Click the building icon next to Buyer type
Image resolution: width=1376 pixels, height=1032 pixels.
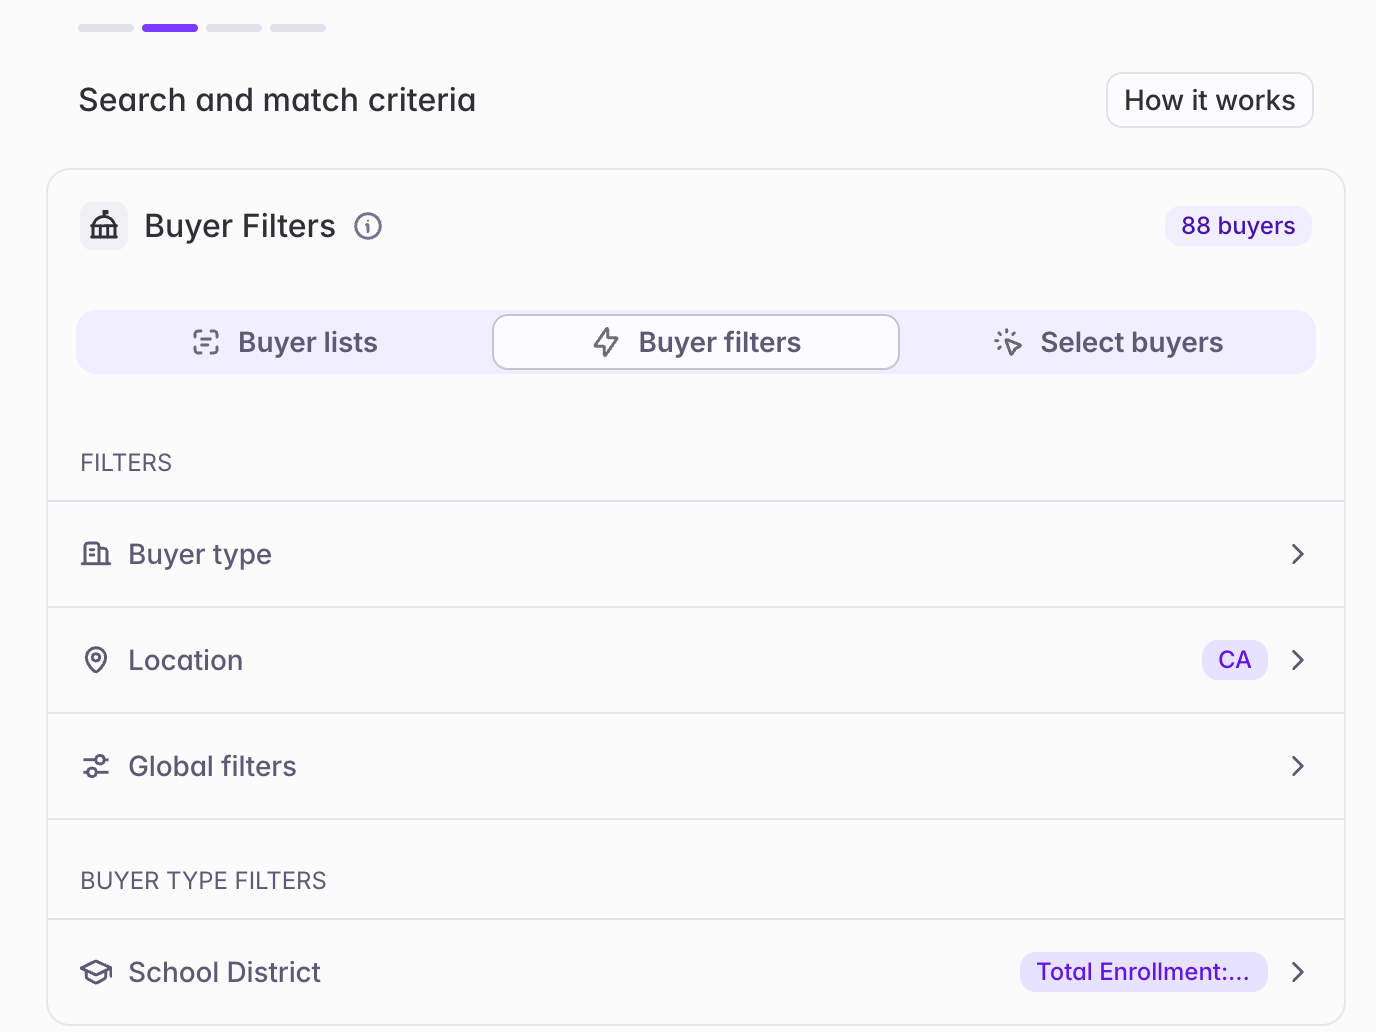click(x=96, y=554)
